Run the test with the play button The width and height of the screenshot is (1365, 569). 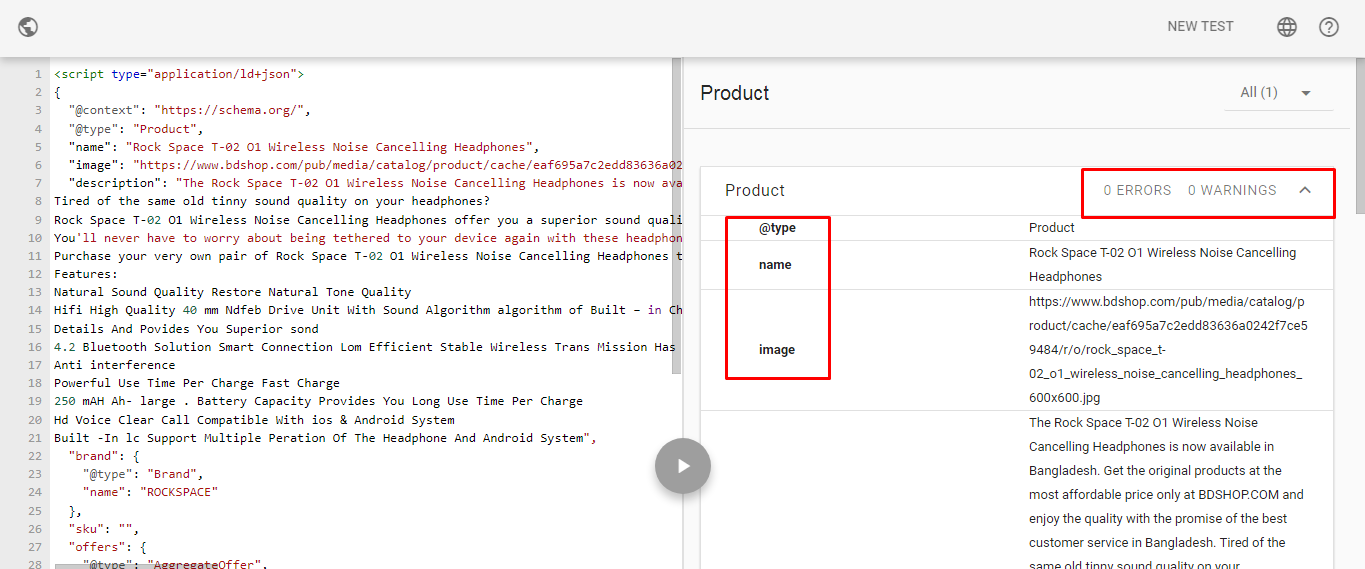[x=683, y=466]
